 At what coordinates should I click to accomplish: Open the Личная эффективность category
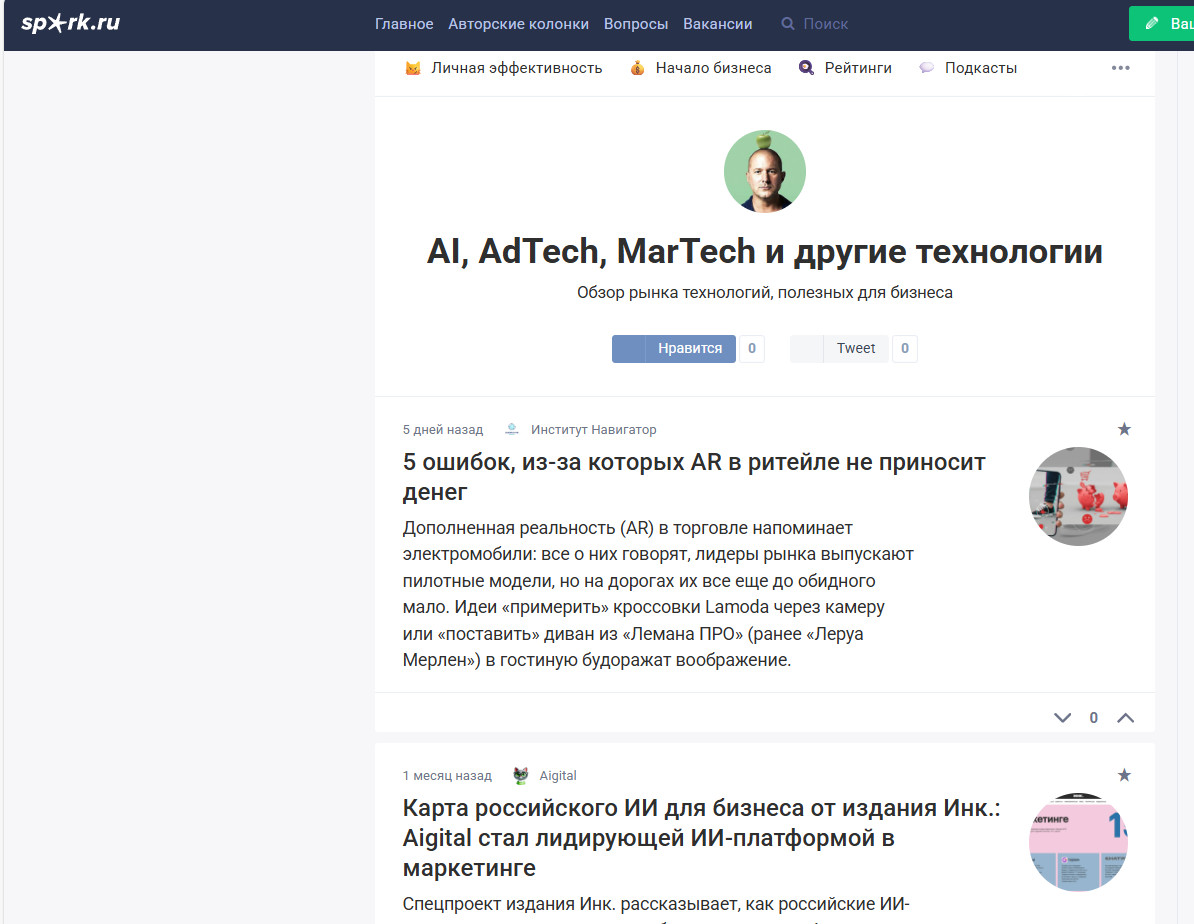(516, 68)
